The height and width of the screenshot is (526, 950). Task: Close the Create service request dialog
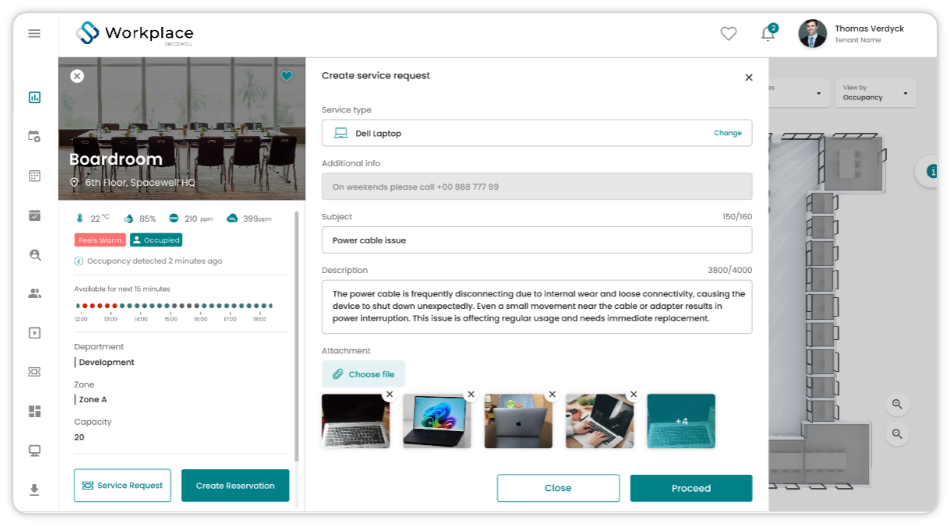(x=749, y=78)
